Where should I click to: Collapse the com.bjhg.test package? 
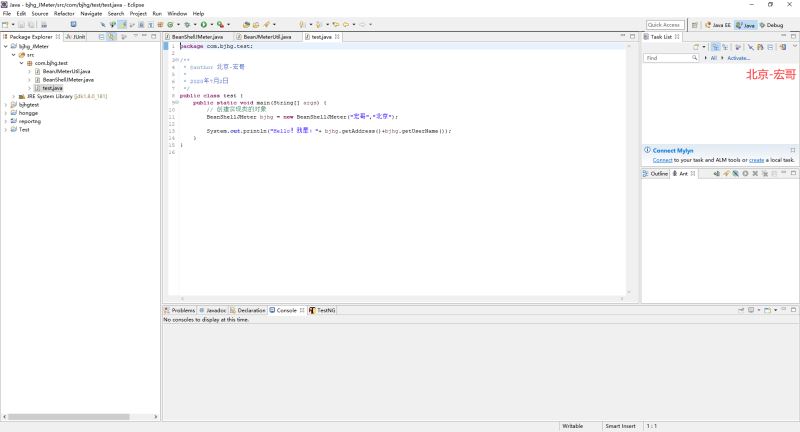[22, 63]
